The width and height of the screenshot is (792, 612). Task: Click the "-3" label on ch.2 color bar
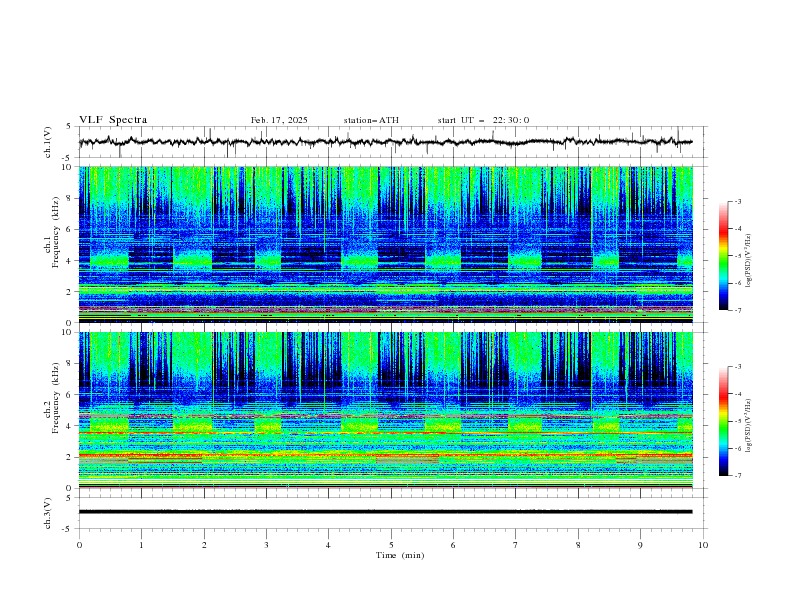click(x=738, y=367)
